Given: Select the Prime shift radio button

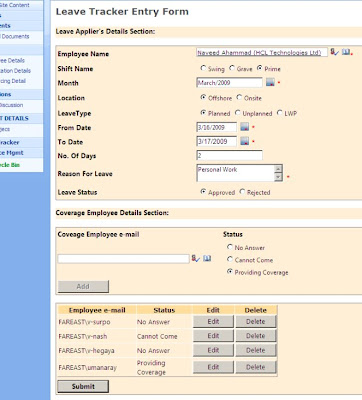Looking at the screenshot, I should tap(259, 68).
